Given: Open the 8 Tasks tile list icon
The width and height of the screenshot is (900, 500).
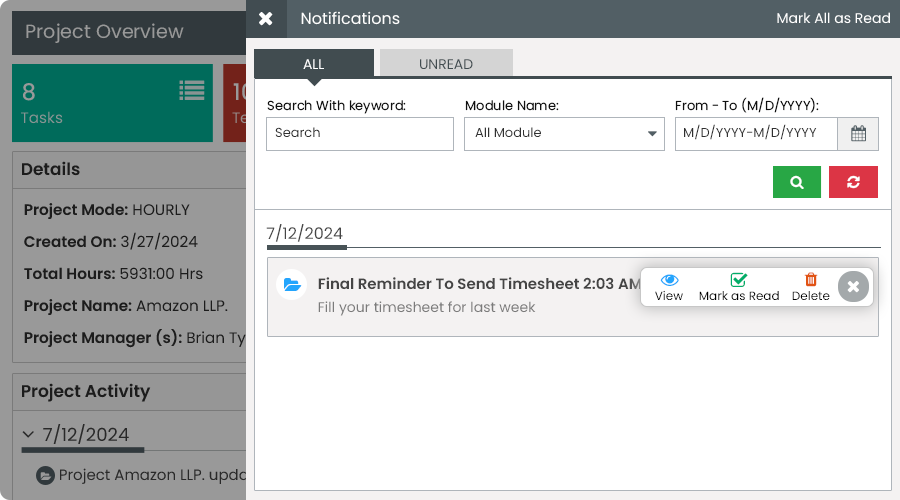Looking at the screenshot, I should coord(192,90).
